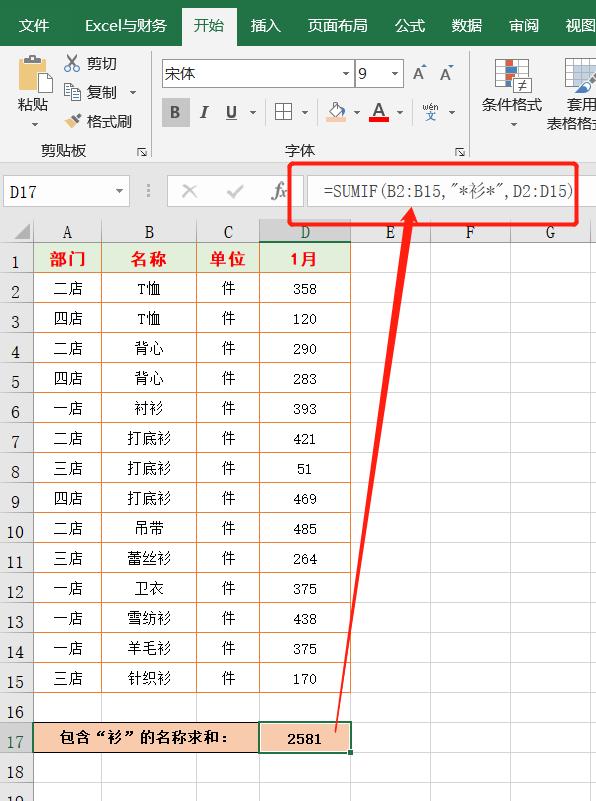596x801 pixels.
Task: Open the font (字体) group dialog launcher
Action: click(460, 152)
